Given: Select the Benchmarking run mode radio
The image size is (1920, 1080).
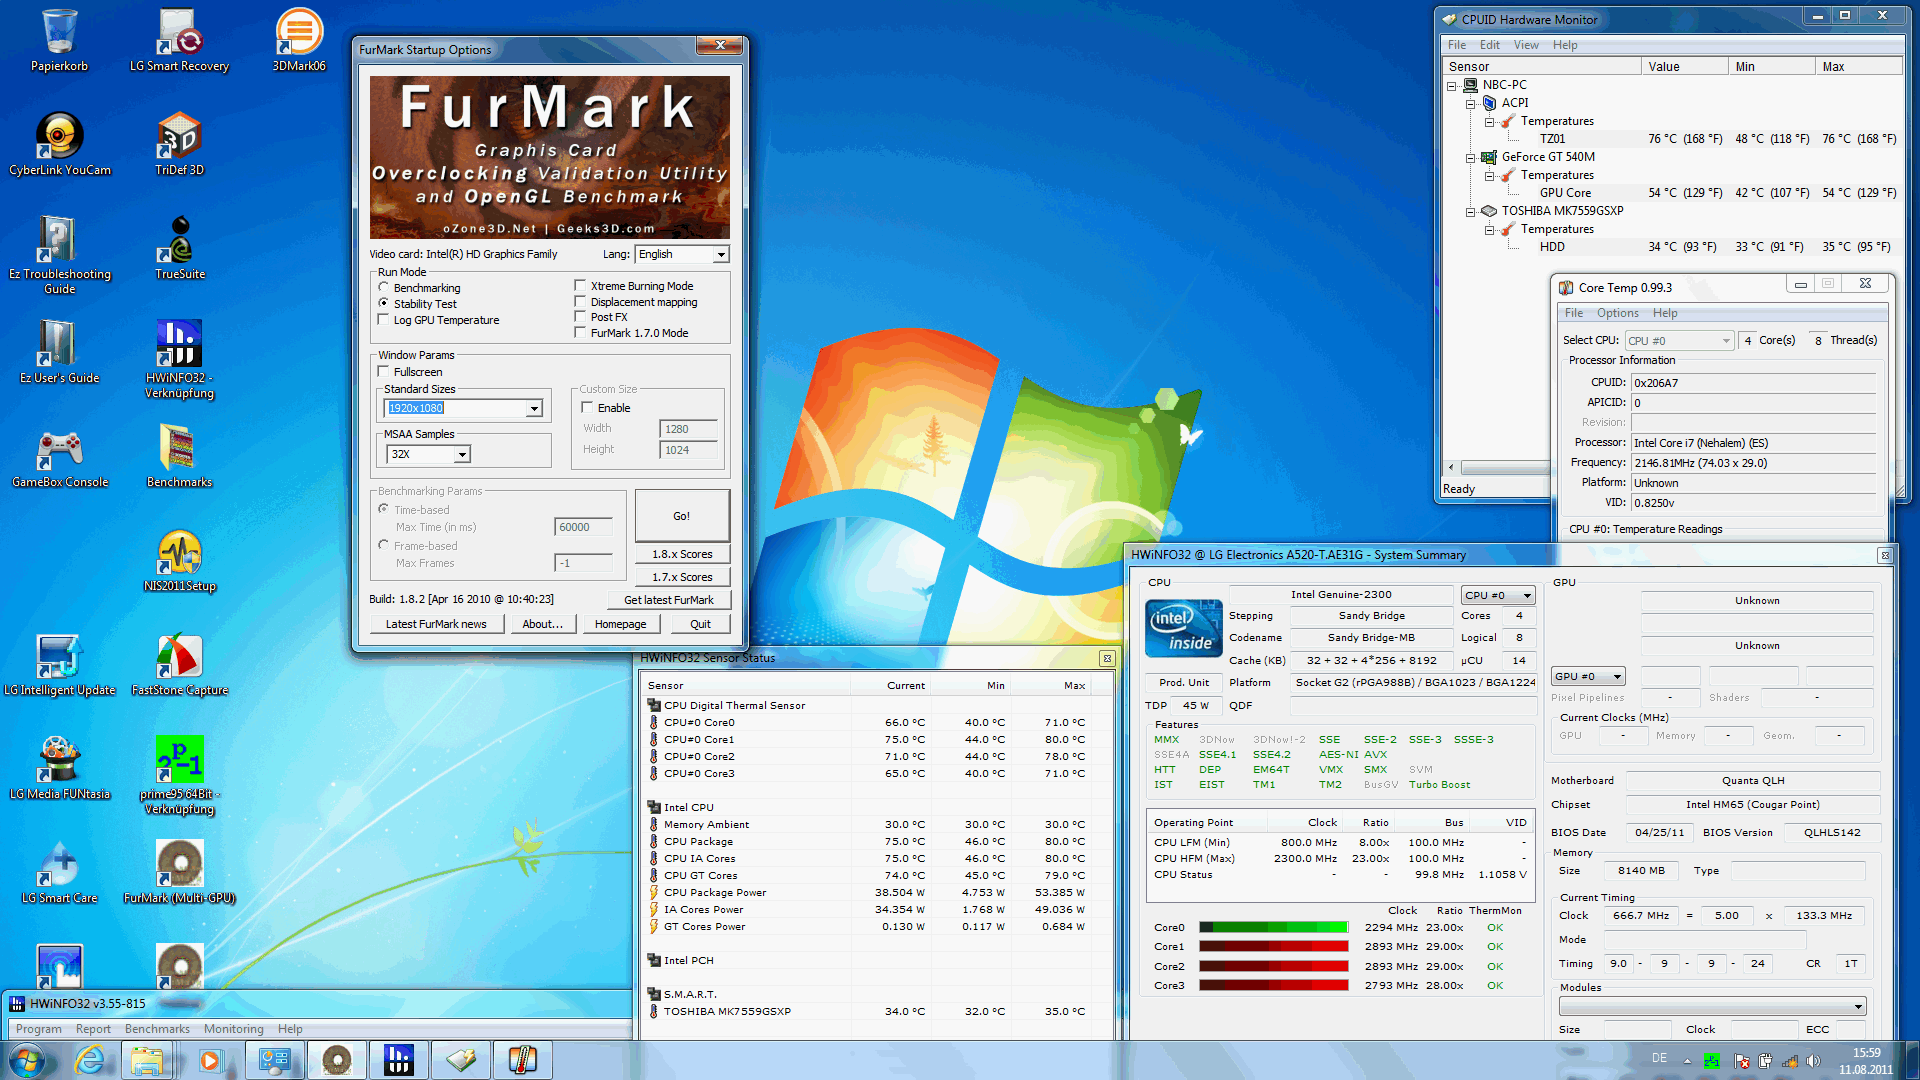Looking at the screenshot, I should click(384, 288).
